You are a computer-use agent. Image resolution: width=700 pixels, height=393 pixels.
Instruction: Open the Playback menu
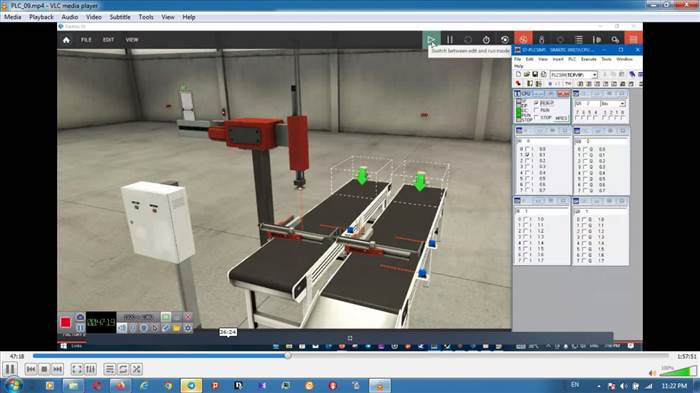[x=41, y=17]
